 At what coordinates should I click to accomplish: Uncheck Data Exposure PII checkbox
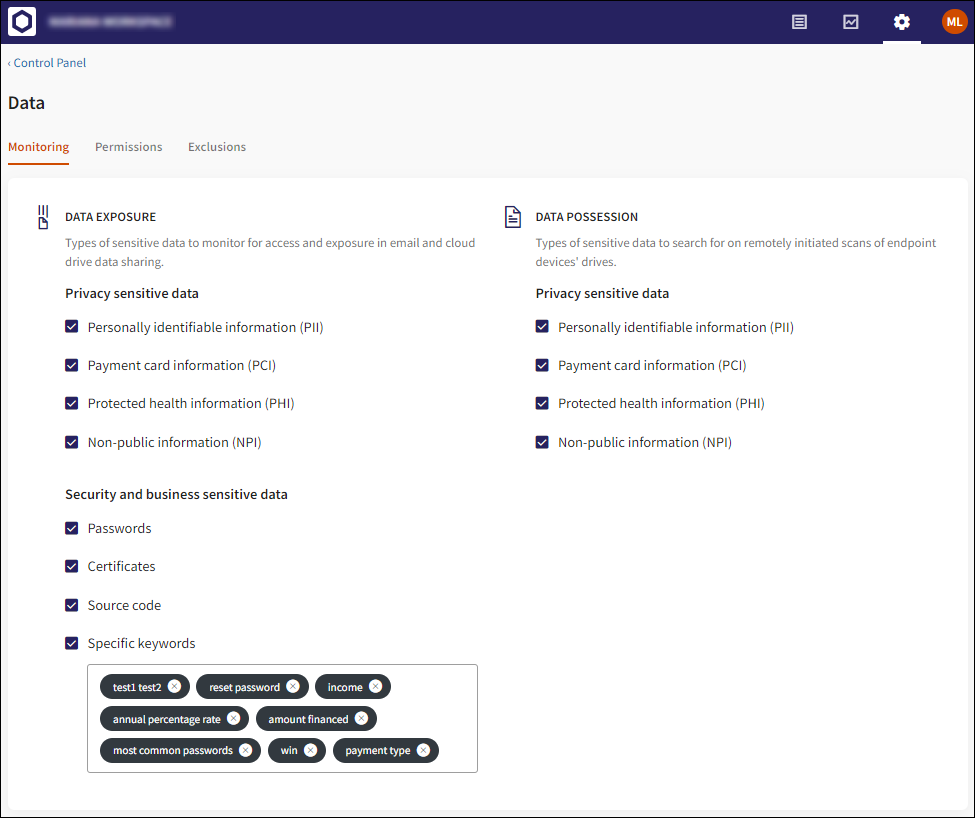(x=72, y=327)
